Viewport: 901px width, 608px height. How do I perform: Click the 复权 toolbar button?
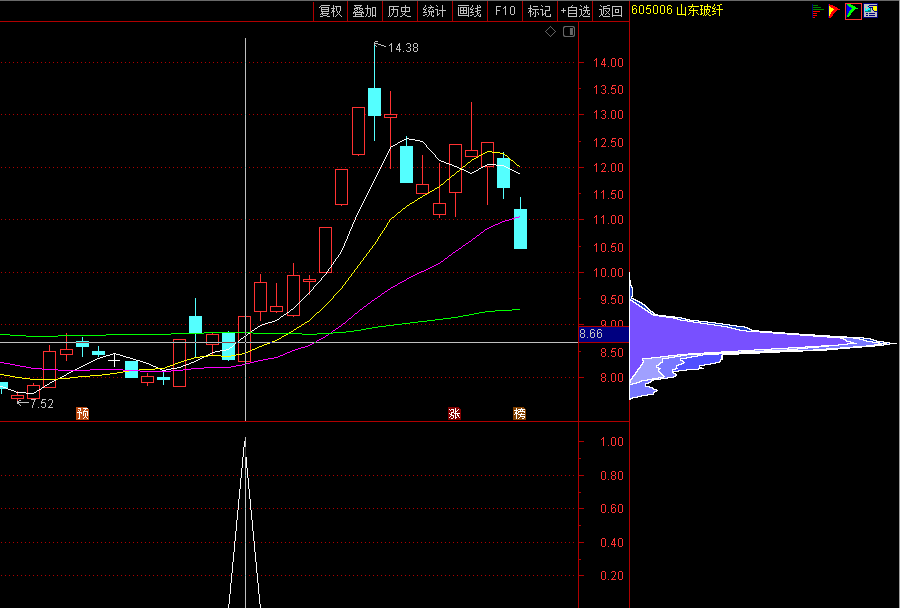pos(330,11)
